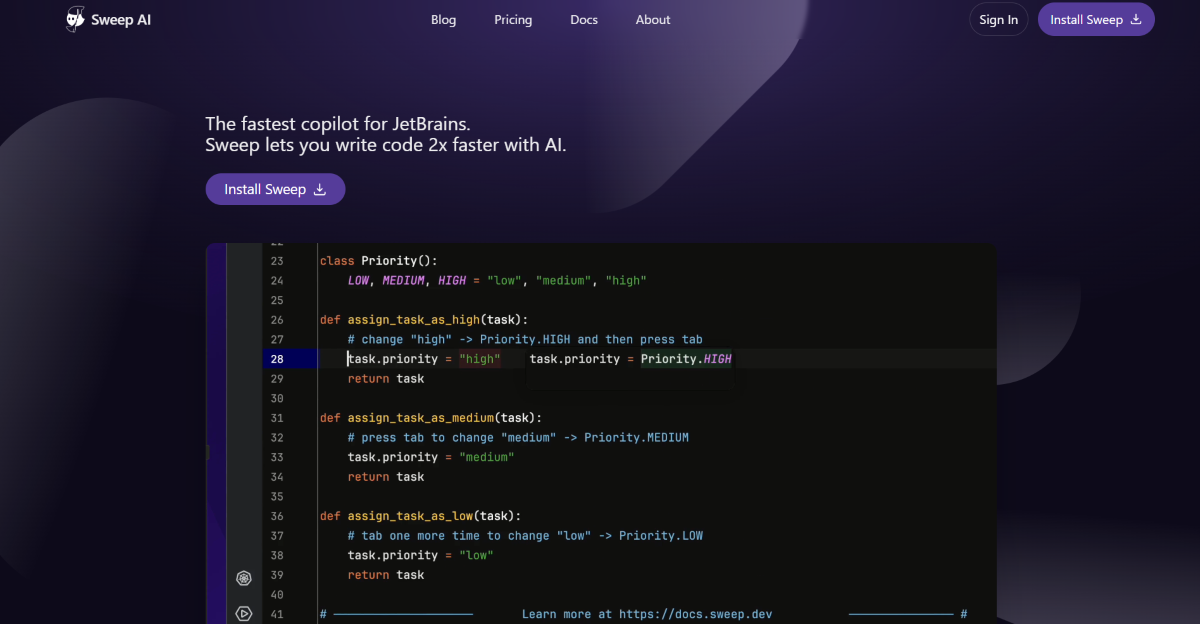Select About in the top navigation

point(653,20)
